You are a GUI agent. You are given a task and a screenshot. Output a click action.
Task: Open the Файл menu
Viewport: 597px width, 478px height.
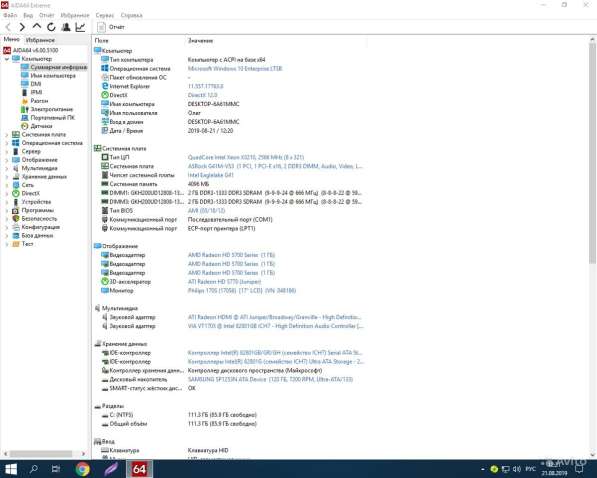(10, 15)
